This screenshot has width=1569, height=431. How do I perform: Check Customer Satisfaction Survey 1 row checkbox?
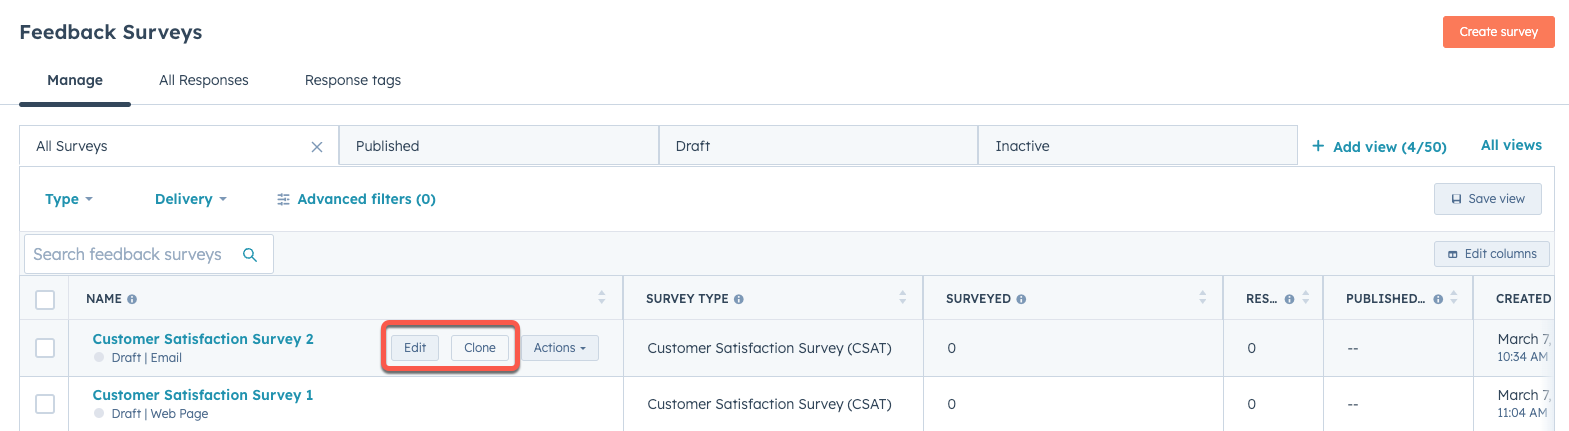coord(45,404)
